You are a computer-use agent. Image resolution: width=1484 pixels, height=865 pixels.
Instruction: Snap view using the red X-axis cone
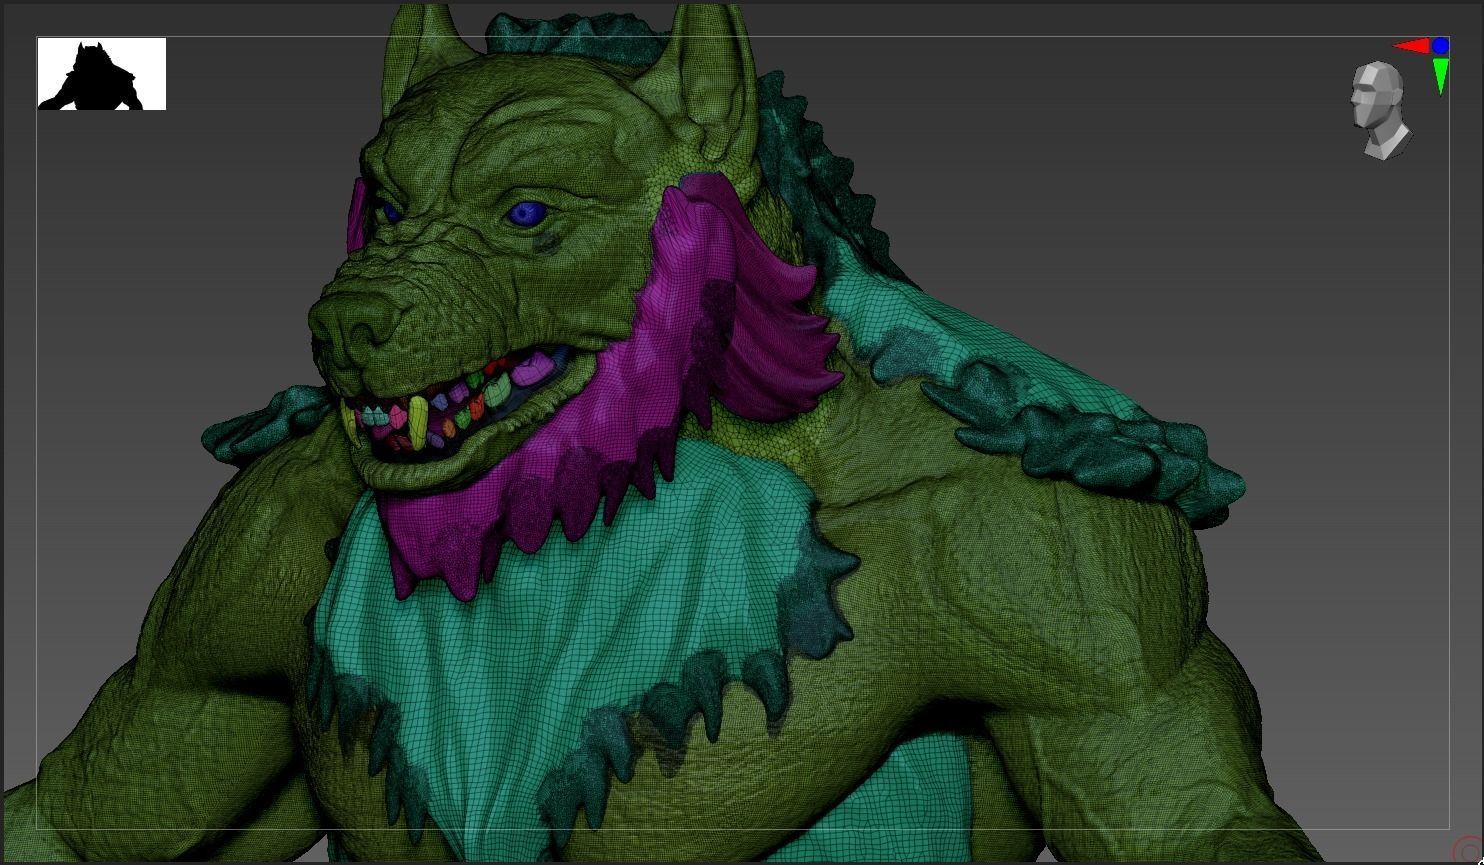pos(1411,46)
